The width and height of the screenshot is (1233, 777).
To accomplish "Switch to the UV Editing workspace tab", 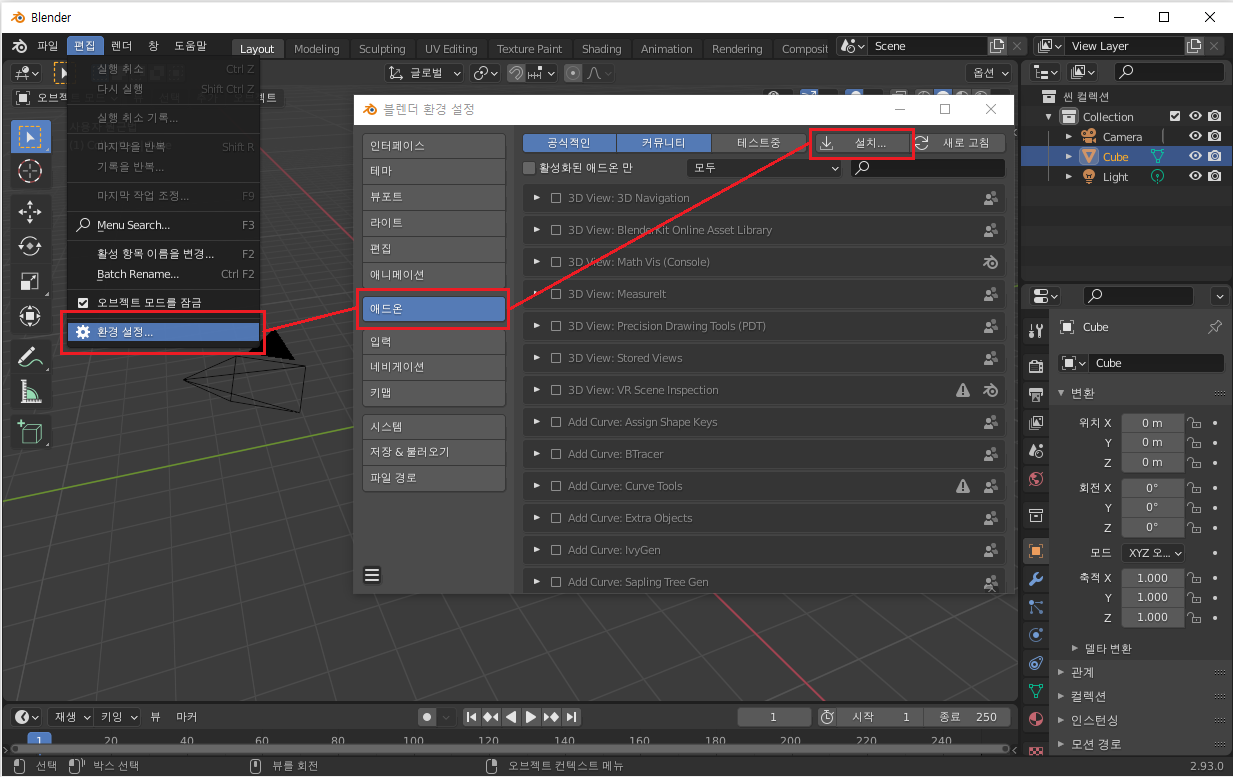I will coord(451,49).
